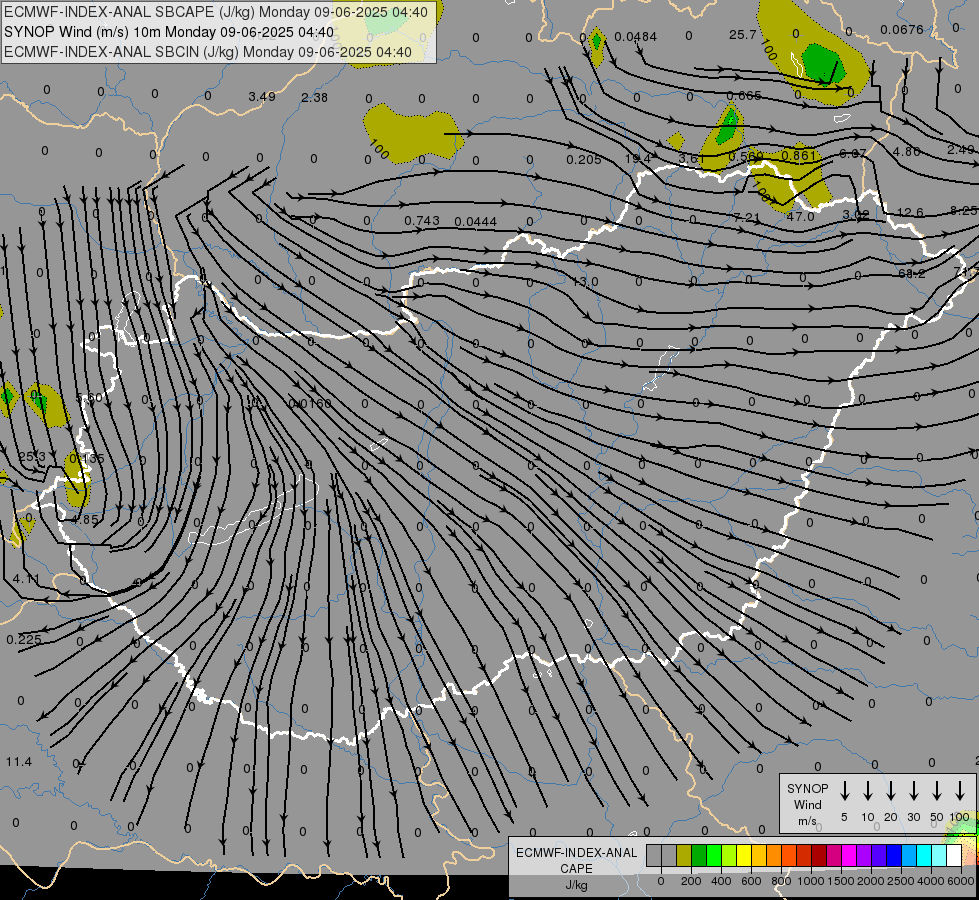Click the 4.11 value on the map
This screenshot has height=900, width=979.
(x=26, y=579)
